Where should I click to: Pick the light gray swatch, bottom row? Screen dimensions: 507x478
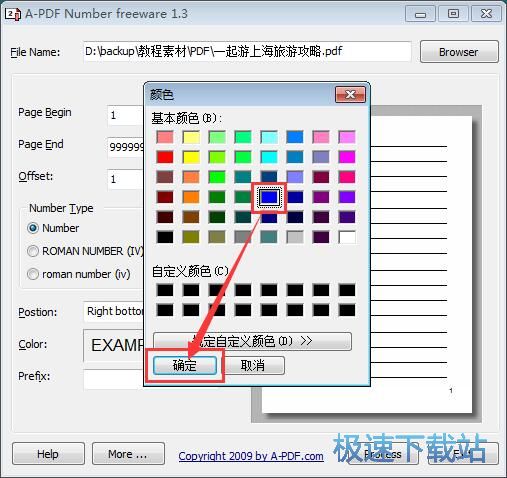tap(295, 237)
